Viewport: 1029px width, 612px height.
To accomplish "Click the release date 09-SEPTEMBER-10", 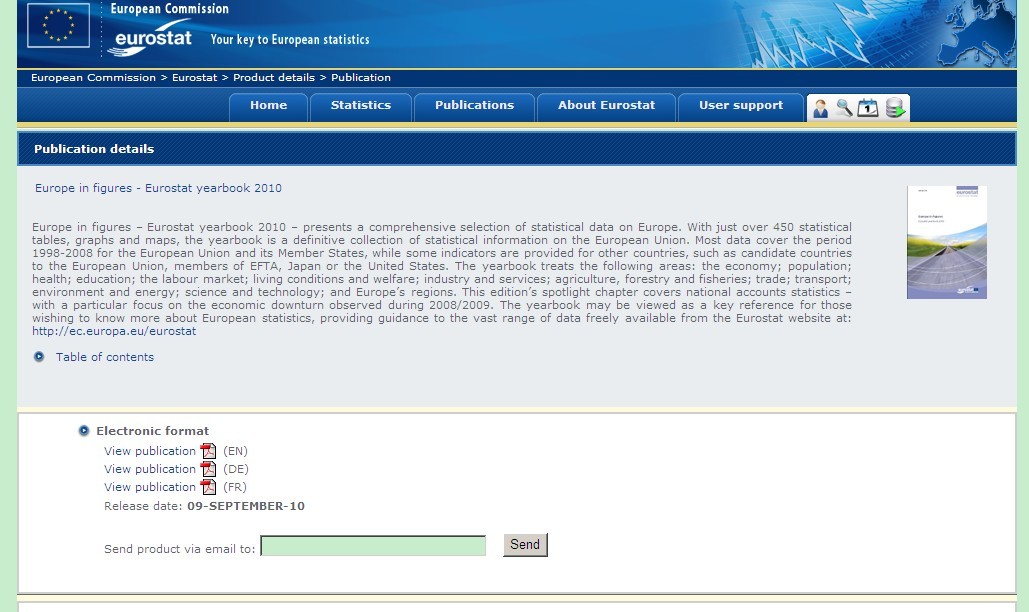I will [246, 506].
